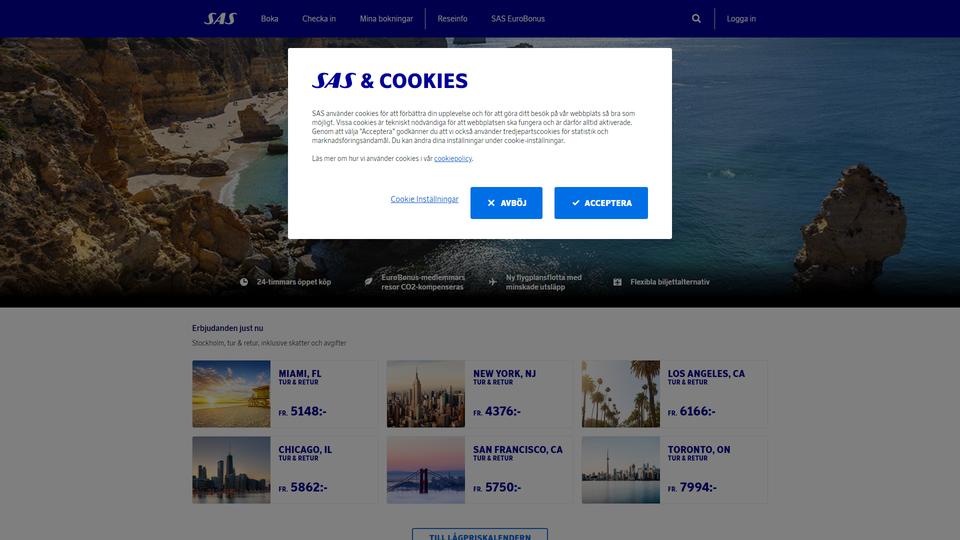Accept cookies with the ACCEPTERA button
The width and height of the screenshot is (960, 540).
[601, 203]
